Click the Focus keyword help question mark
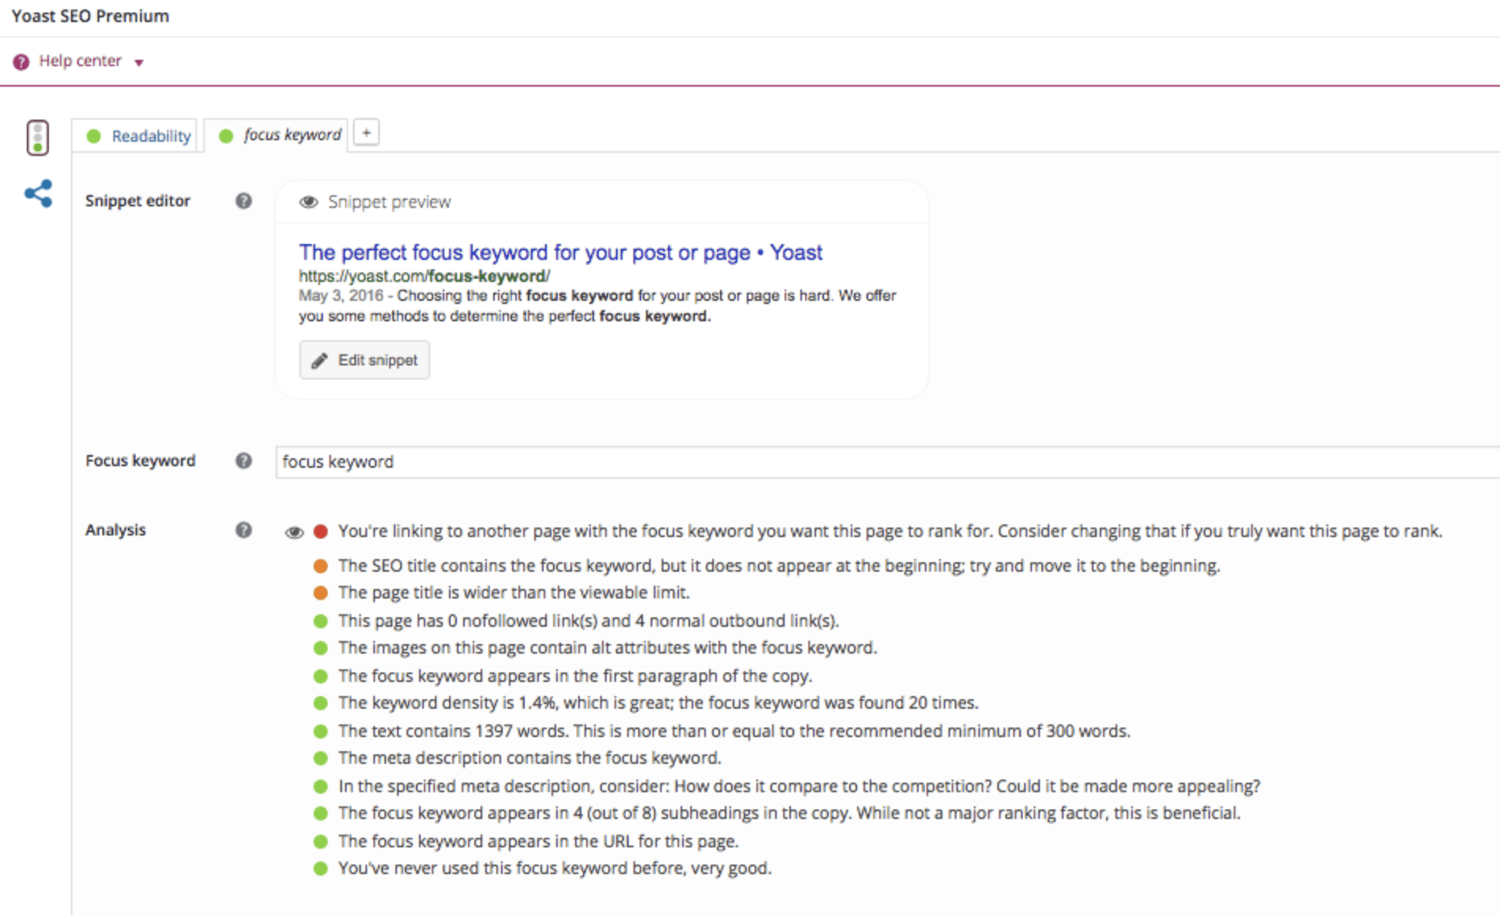Screen dimensions: 1500x915 point(243,461)
